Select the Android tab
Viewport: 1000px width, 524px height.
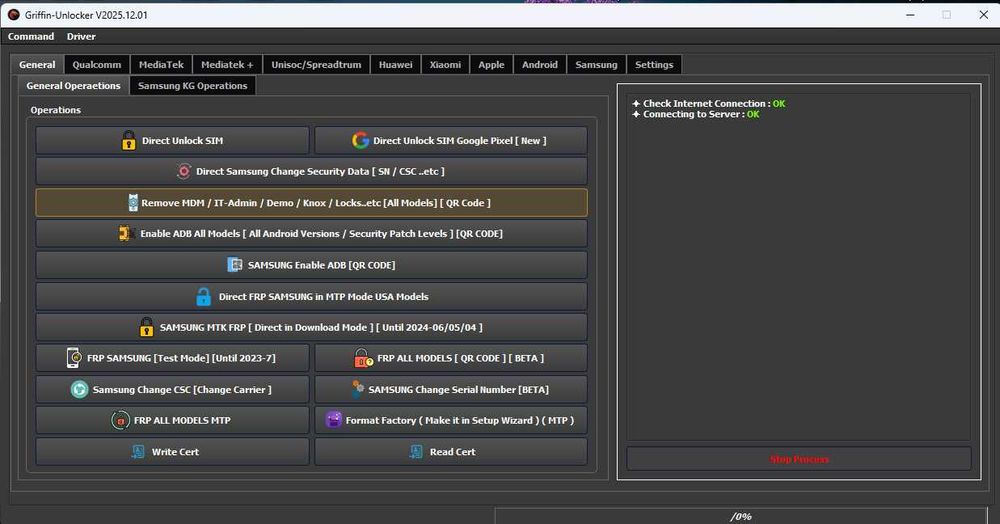coord(540,64)
